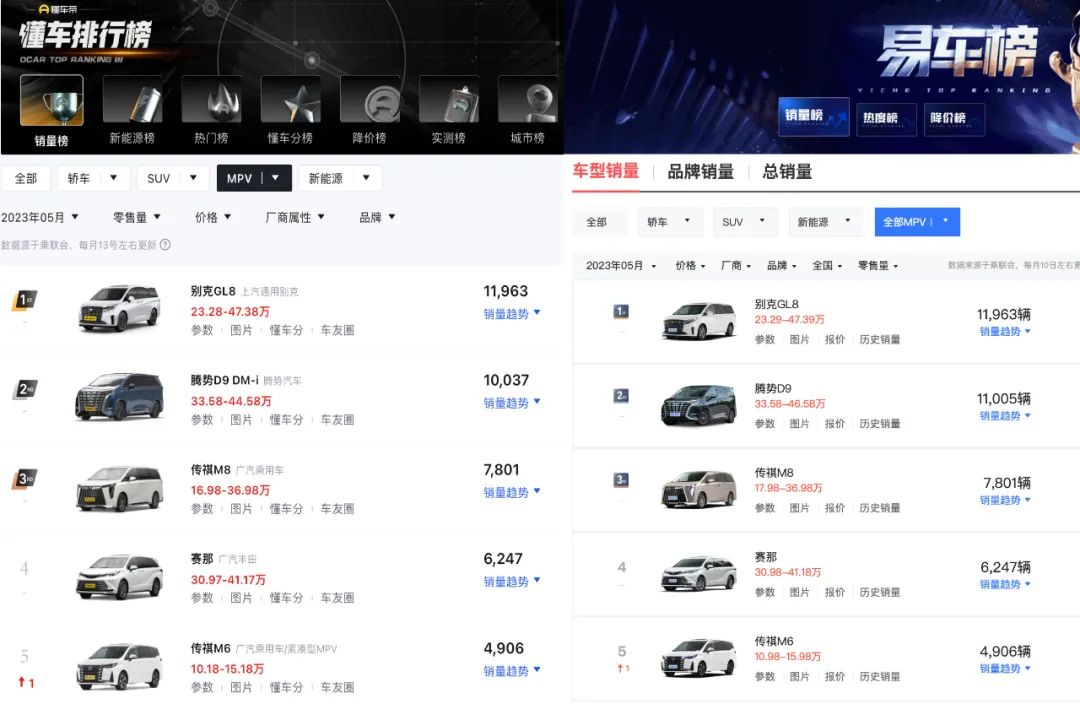Open the 热门榜 flame icon

[211, 101]
